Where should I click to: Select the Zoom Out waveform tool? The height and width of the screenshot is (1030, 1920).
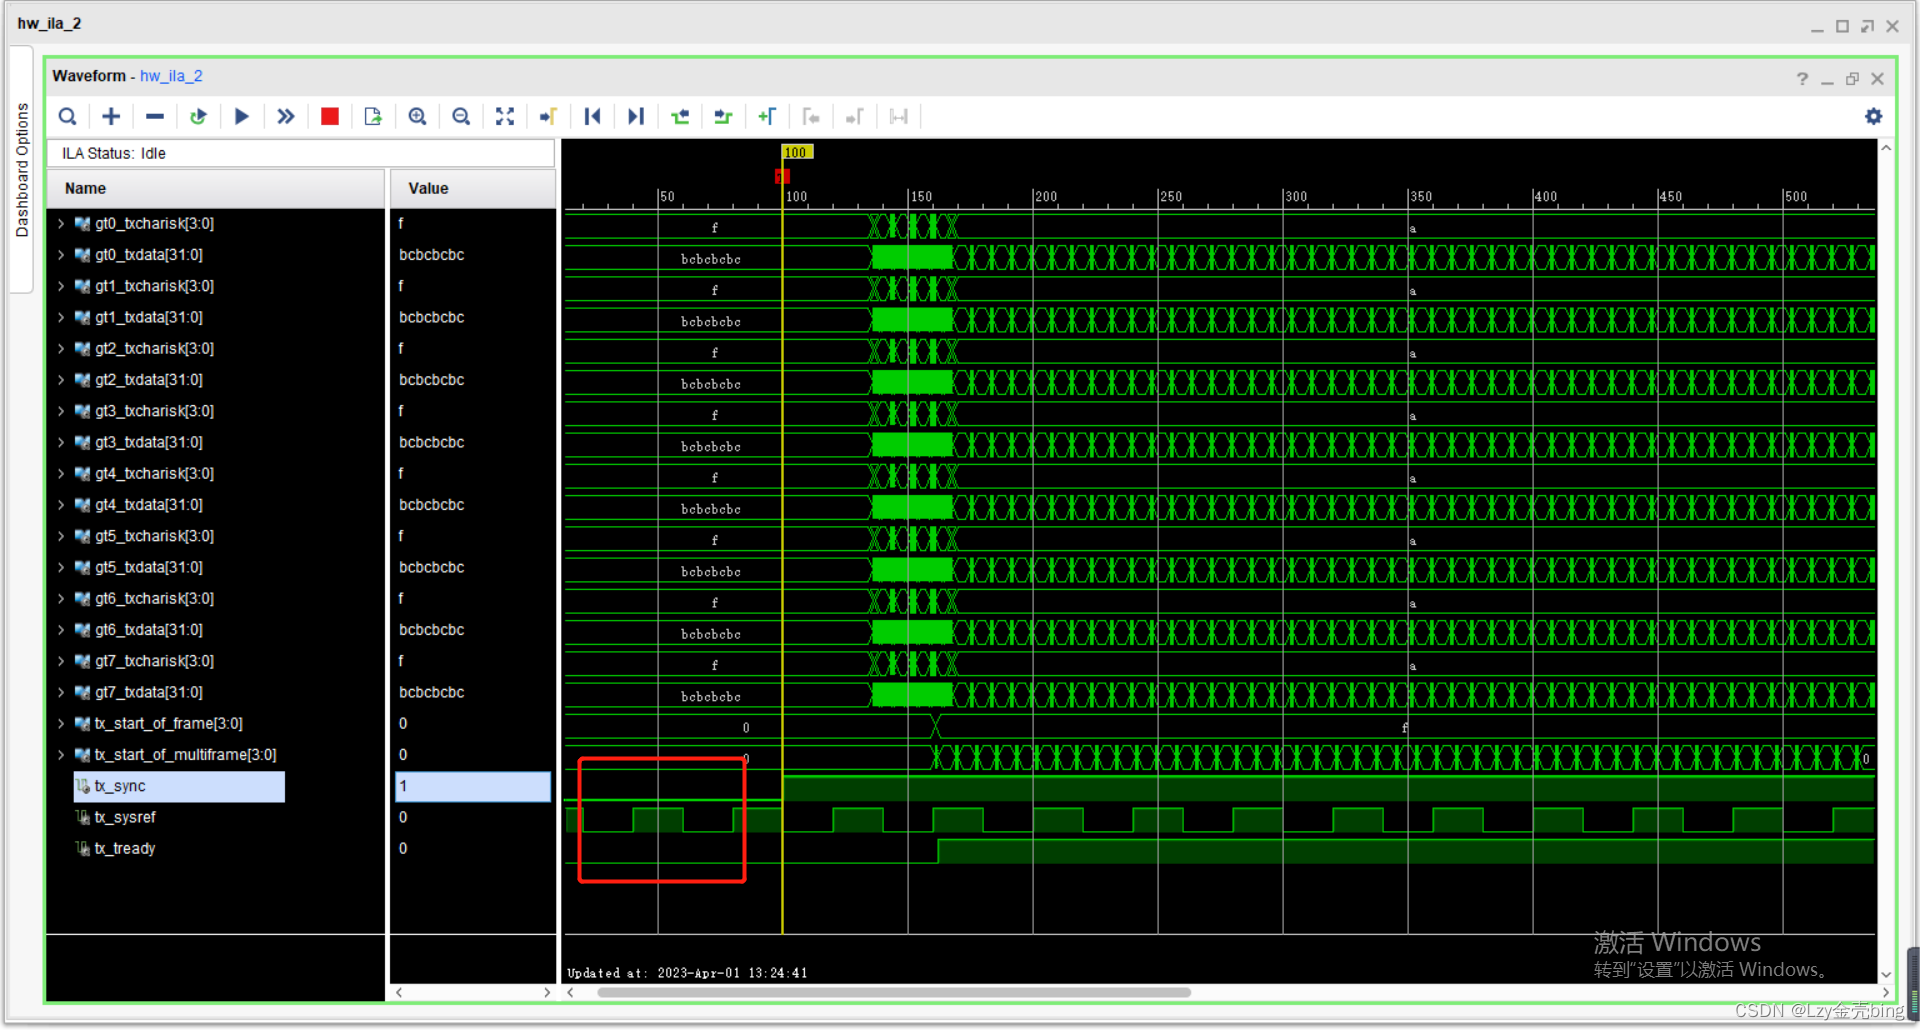pyautogui.click(x=461, y=116)
